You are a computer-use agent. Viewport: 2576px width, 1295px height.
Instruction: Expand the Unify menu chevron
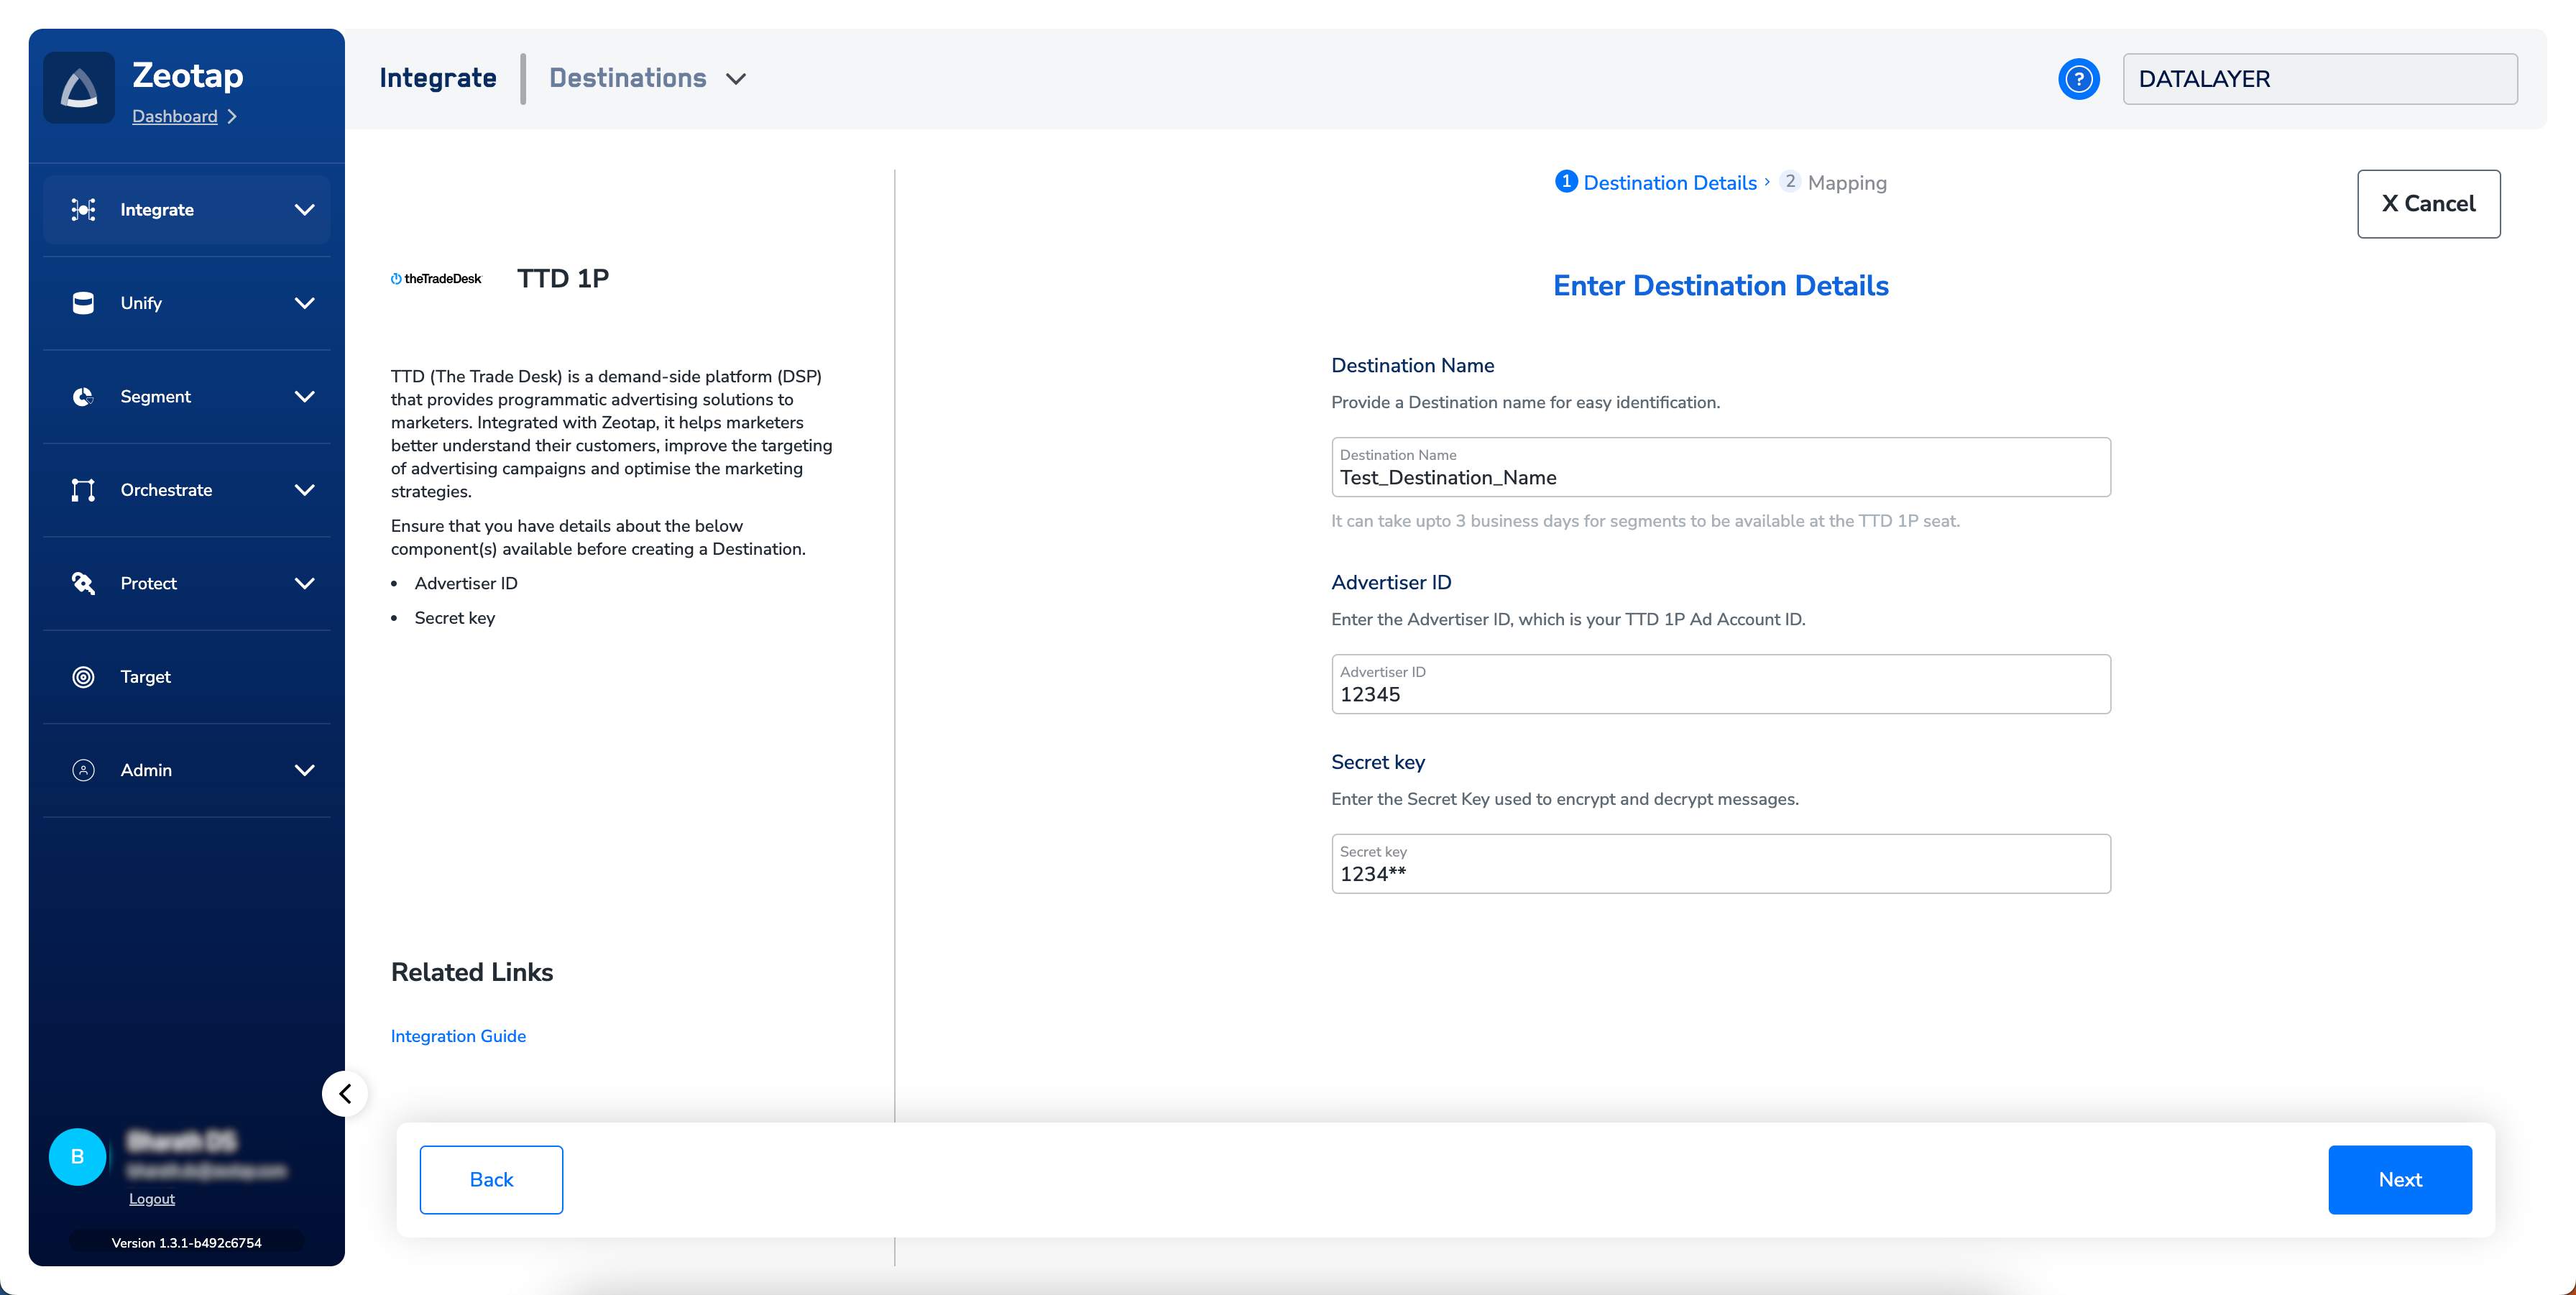coord(304,303)
